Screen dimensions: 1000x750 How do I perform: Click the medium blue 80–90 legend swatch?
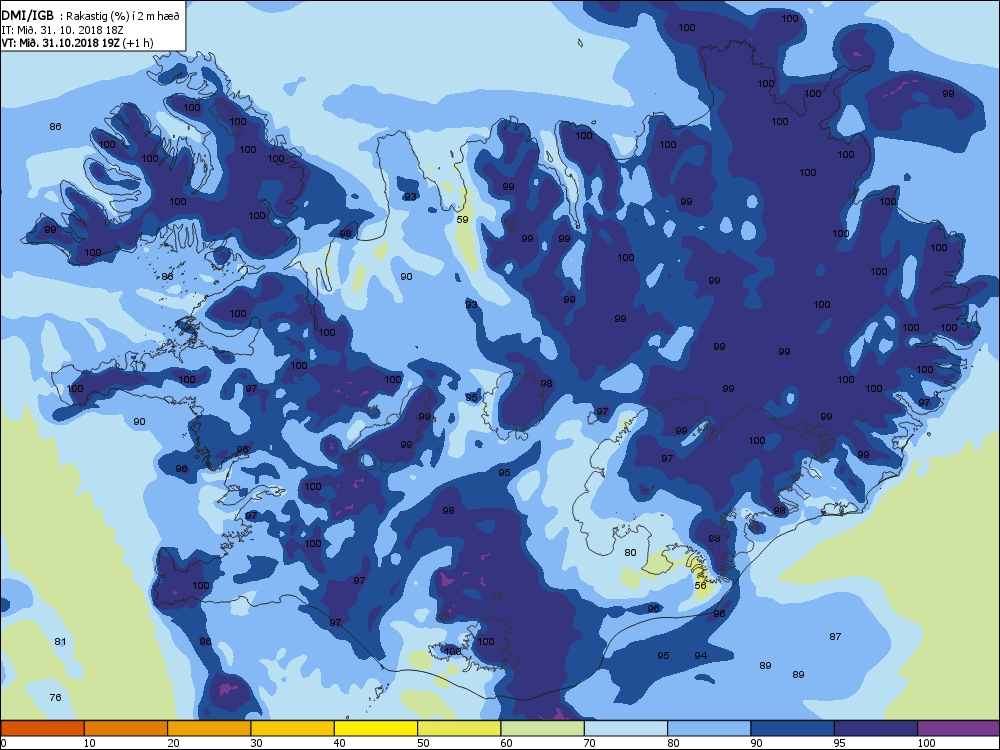[x=709, y=728]
